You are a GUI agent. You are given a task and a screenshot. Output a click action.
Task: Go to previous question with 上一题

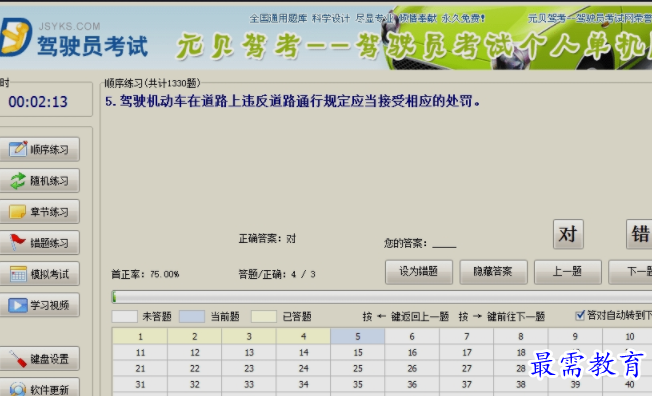coord(568,272)
